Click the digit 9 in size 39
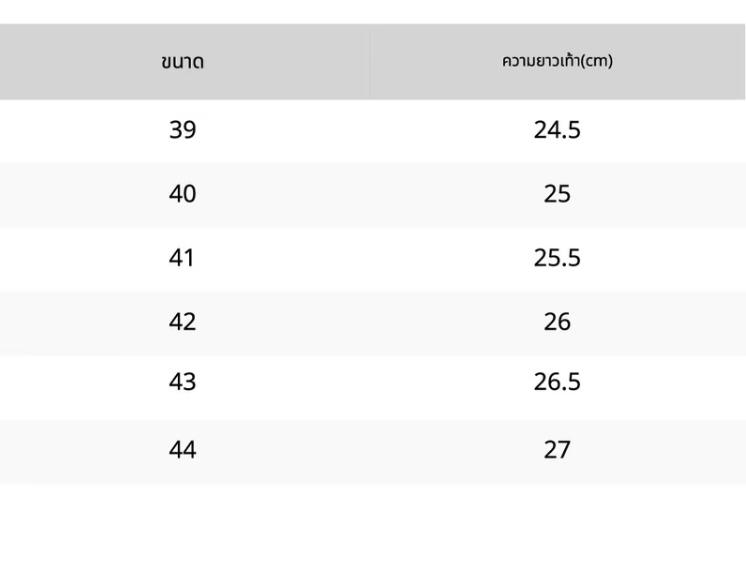 click(x=189, y=130)
